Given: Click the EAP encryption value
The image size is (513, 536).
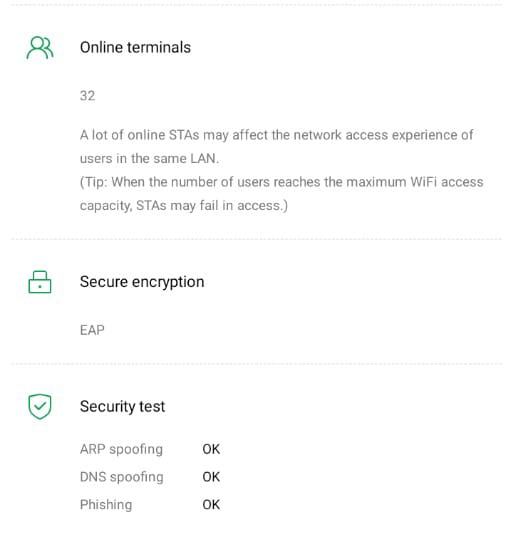Looking at the screenshot, I should pyautogui.click(x=92, y=330).
